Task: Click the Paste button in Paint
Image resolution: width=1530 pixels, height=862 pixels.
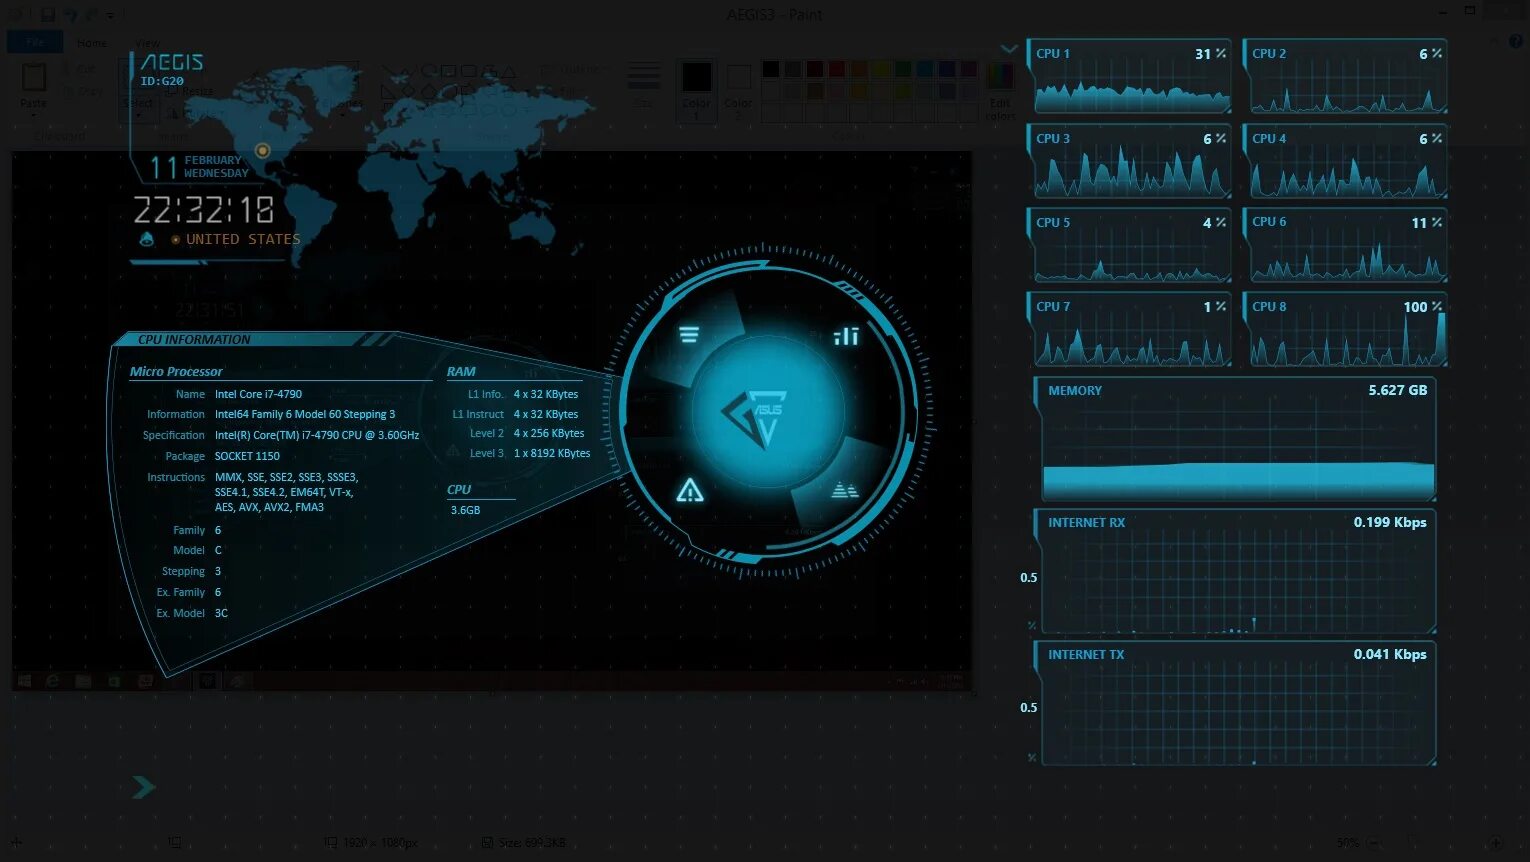Action: [33, 86]
